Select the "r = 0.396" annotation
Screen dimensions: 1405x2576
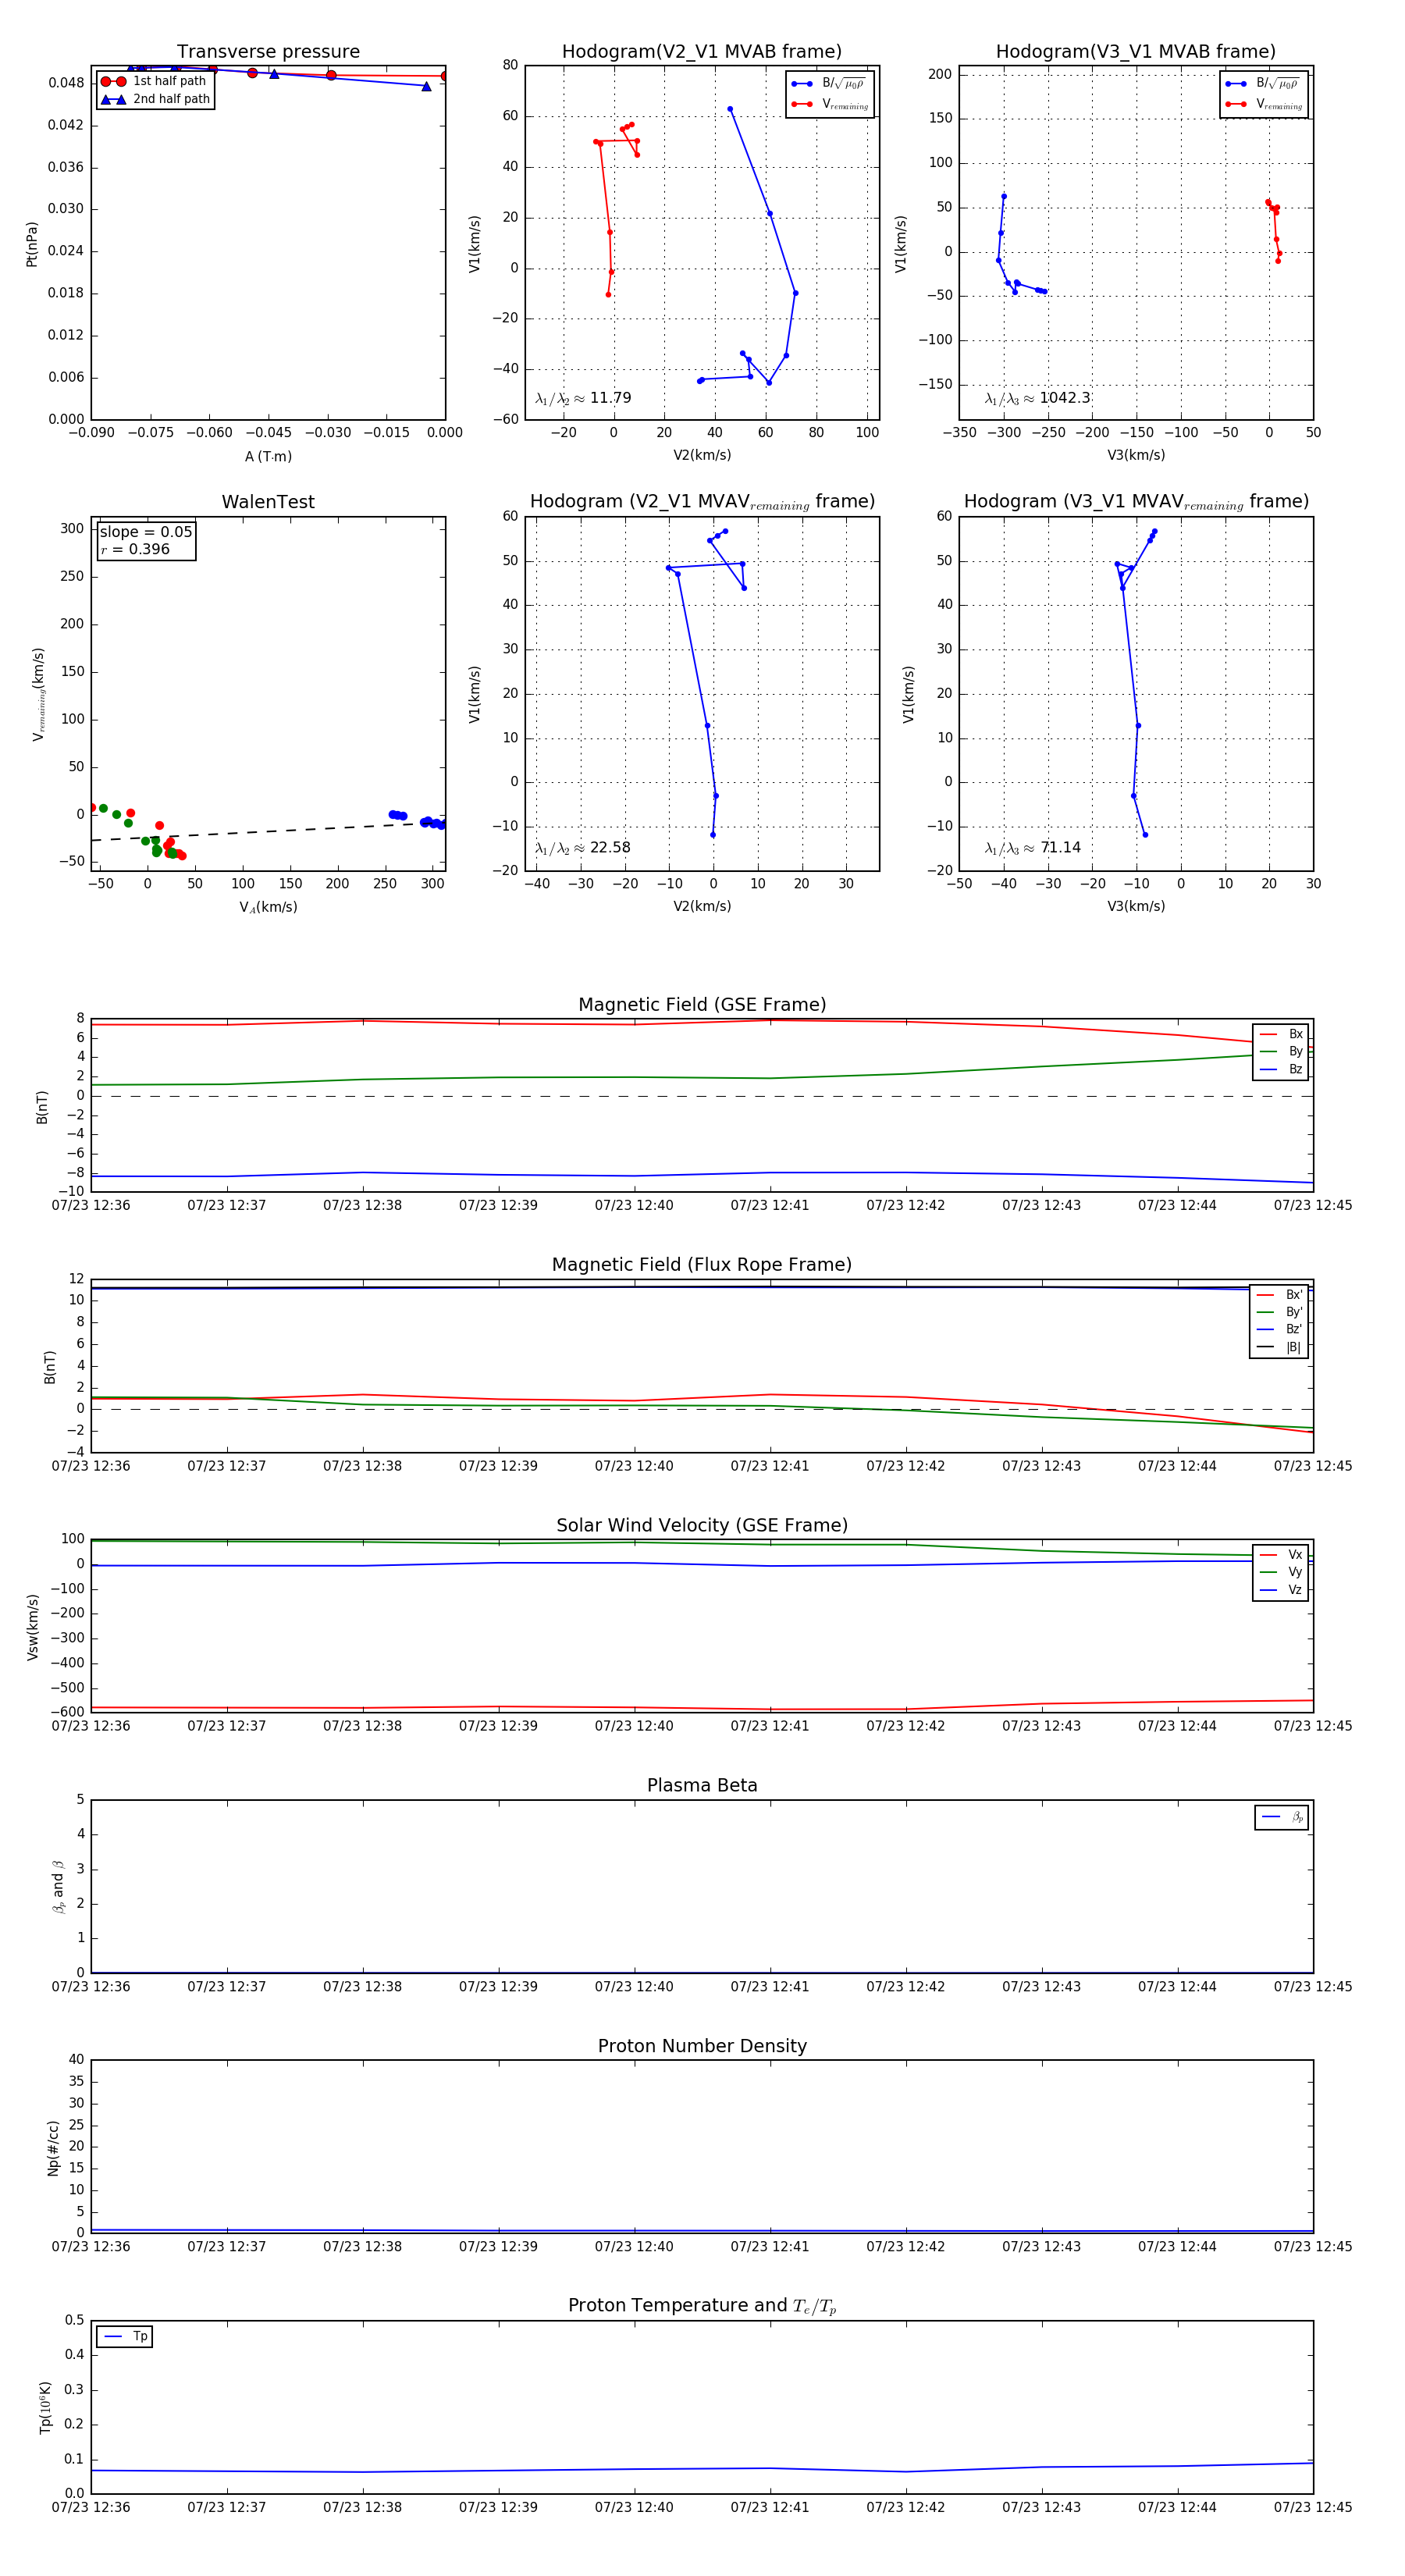coord(135,549)
